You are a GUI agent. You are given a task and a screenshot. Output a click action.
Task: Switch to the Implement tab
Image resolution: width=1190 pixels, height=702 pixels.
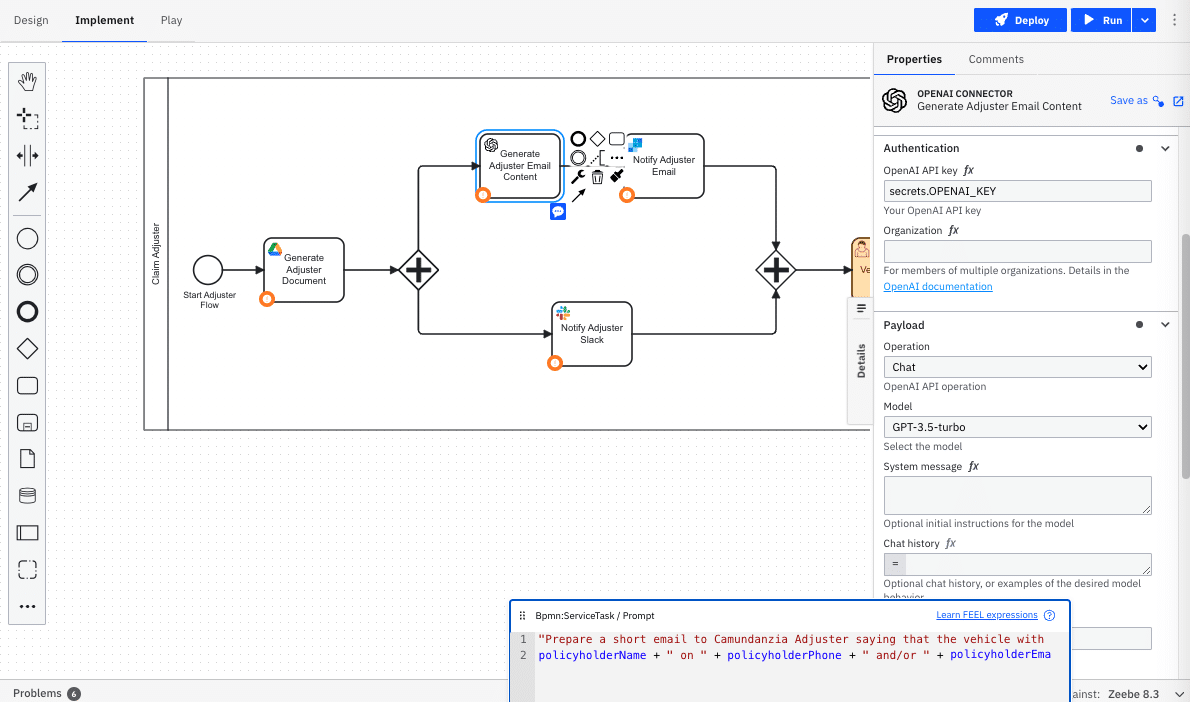pos(105,20)
